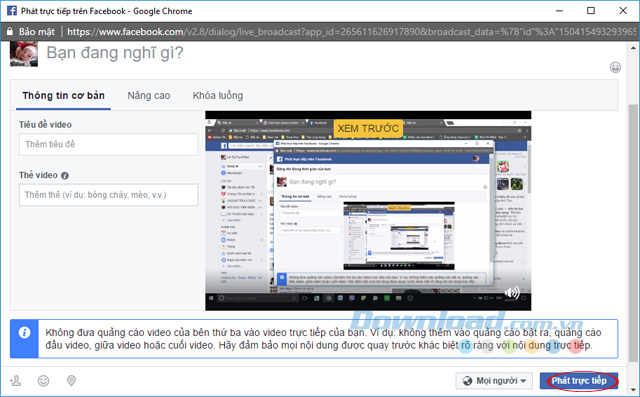Mute the preview using the speaker icon

(512, 292)
